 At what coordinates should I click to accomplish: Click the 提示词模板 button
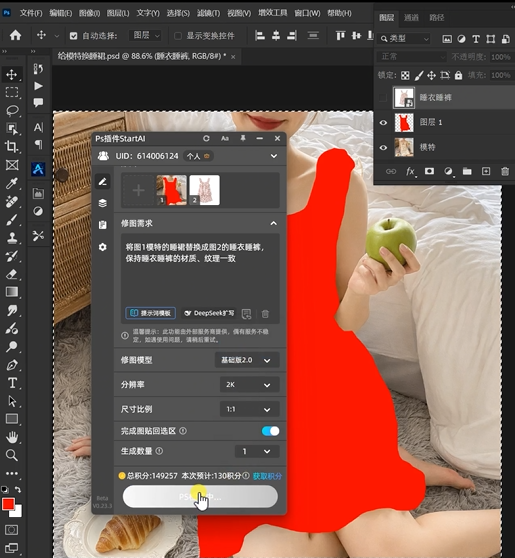150,313
